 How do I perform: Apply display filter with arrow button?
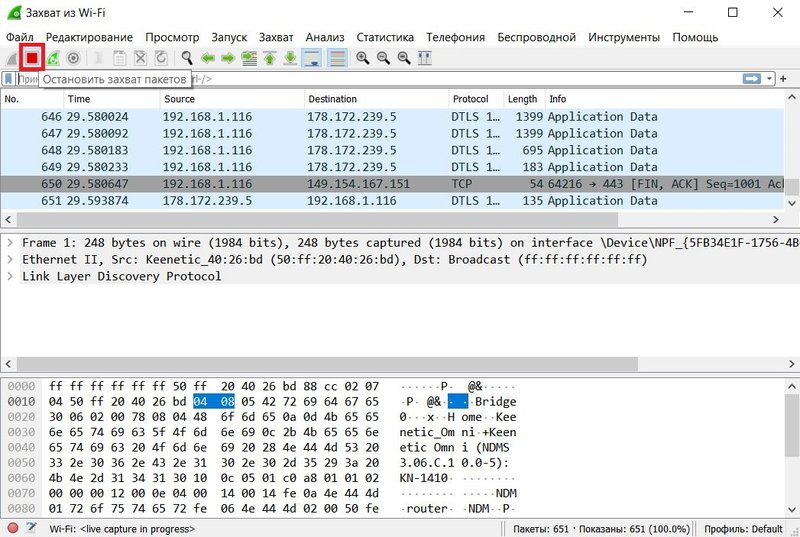[751, 79]
